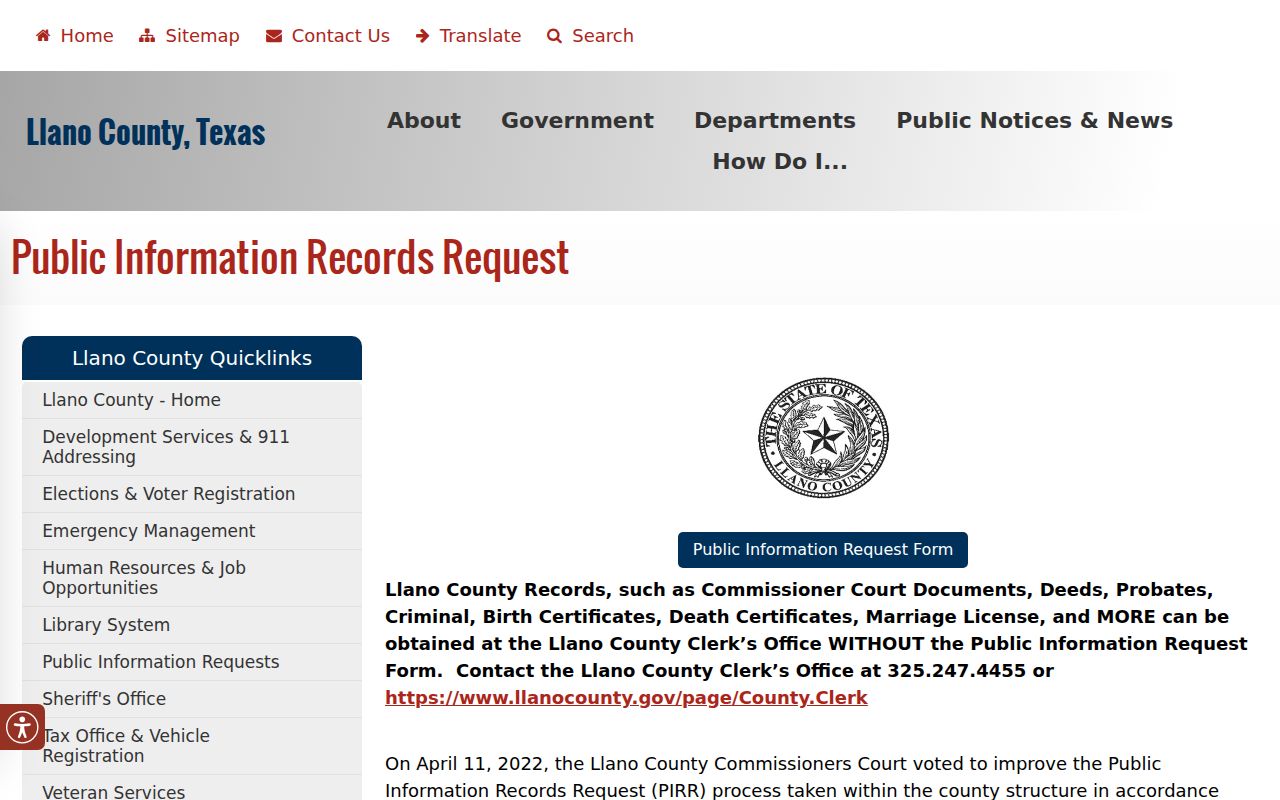The width and height of the screenshot is (1280, 800).
Task: Open Llano County - Home quicklink
Action: [x=192, y=400]
